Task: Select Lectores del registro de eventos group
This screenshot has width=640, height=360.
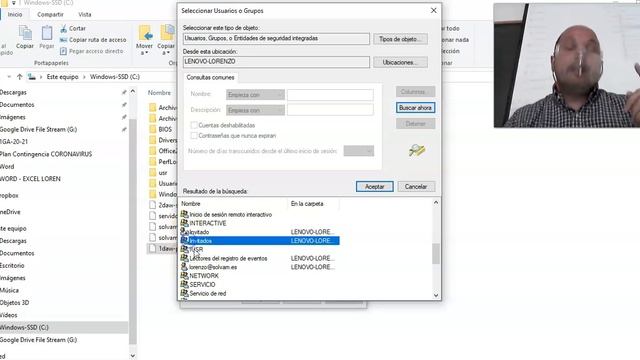Action: (228, 258)
